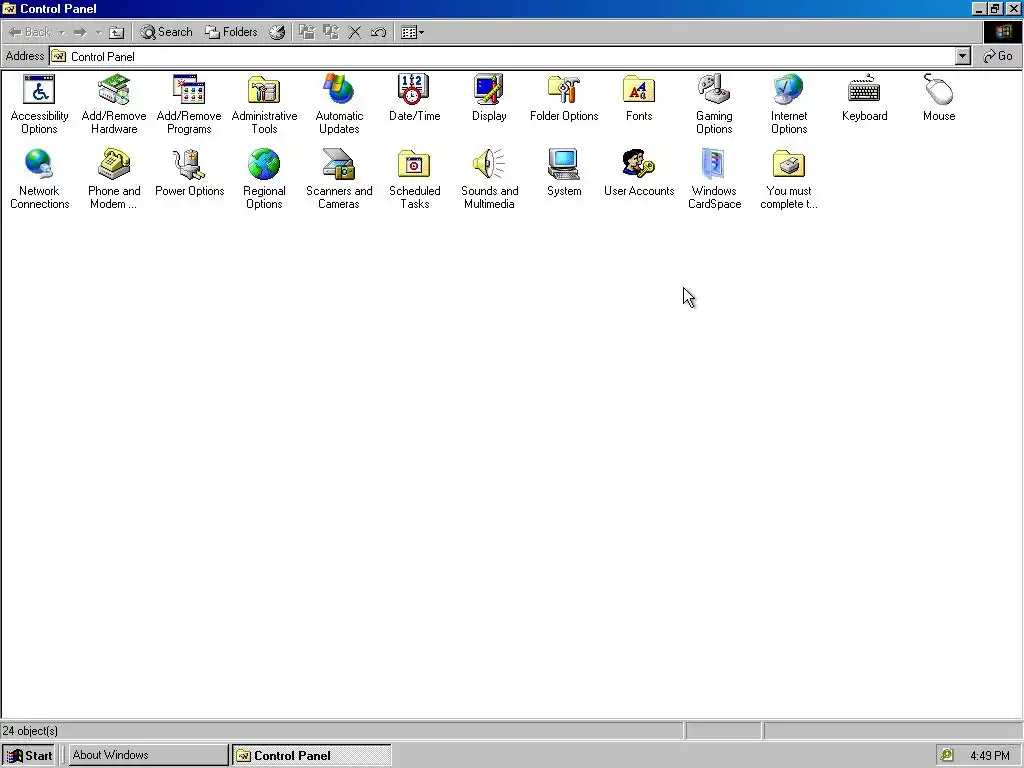Click the Back toolbar button
This screenshot has width=1024, height=768.
[29, 32]
